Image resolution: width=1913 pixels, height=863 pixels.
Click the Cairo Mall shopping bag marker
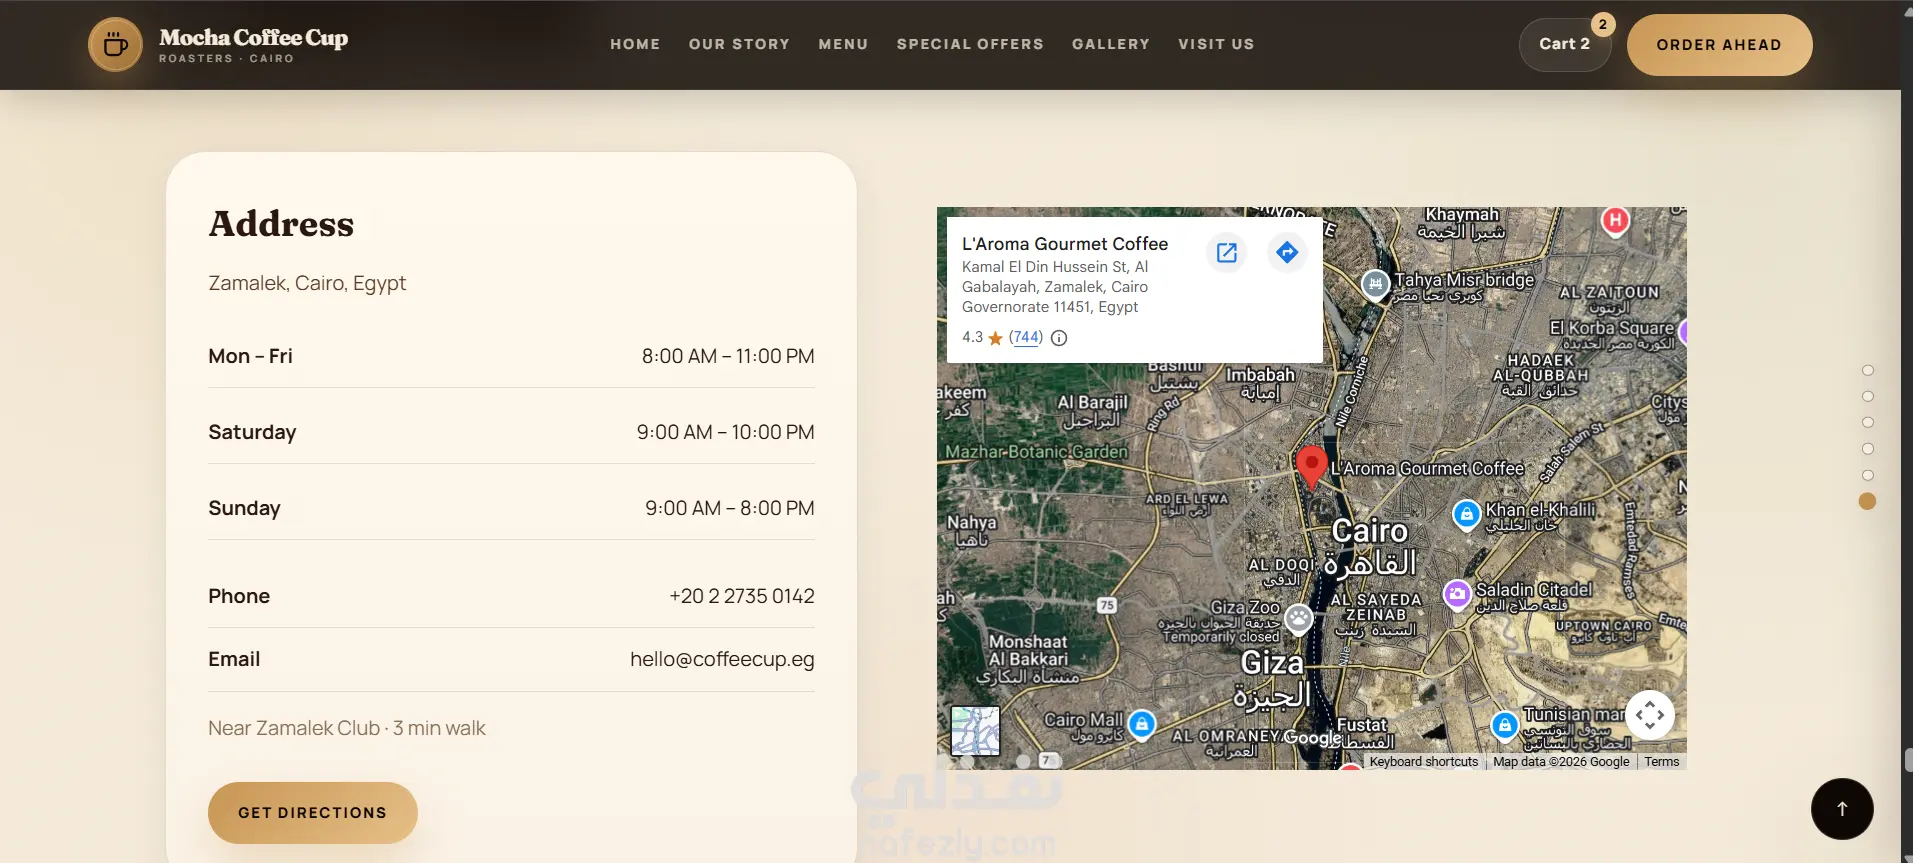click(1142, 723)
